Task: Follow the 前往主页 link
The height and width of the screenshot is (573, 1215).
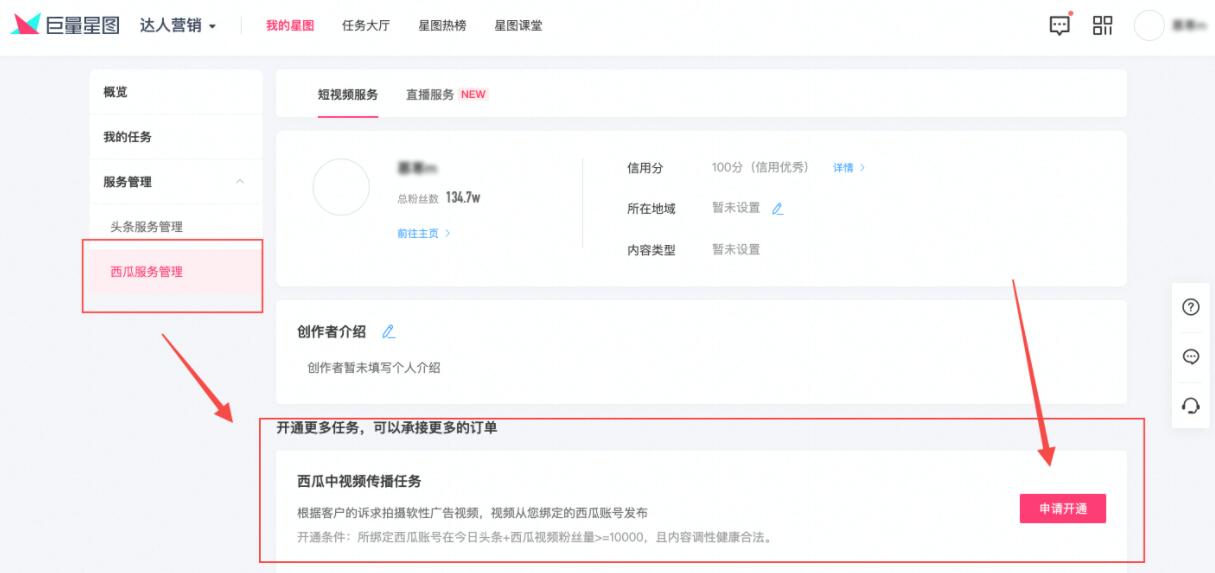Action: pyautogui.click(x=423, y=233)
